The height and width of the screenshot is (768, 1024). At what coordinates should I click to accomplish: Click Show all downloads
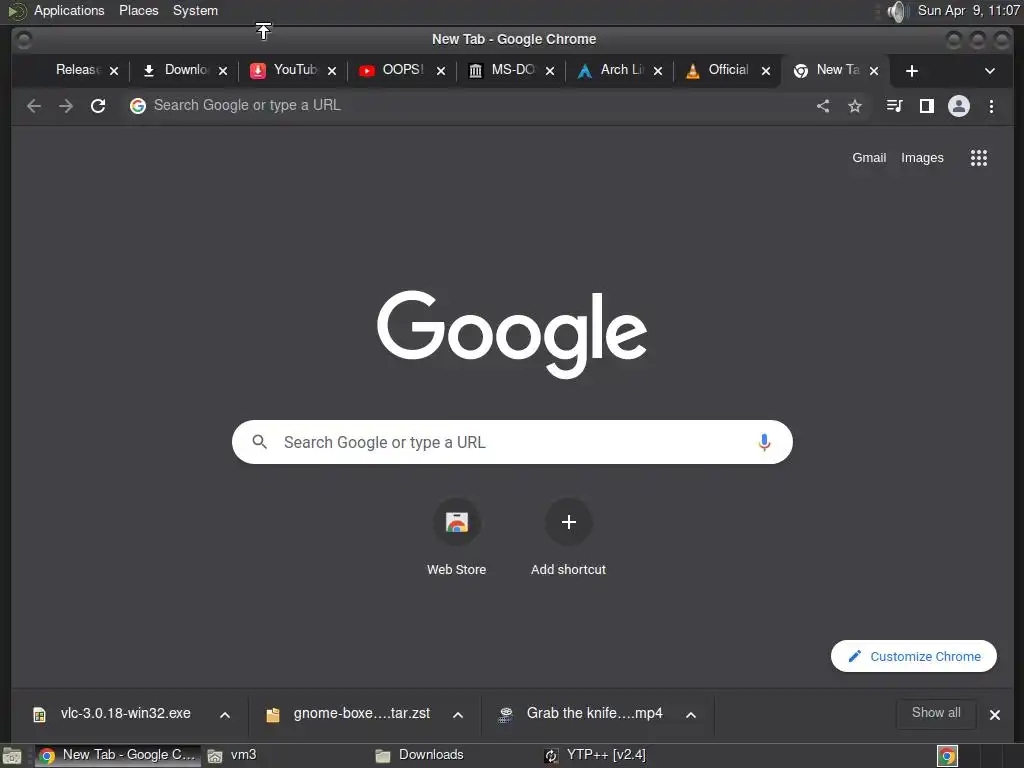coord(936,712)
